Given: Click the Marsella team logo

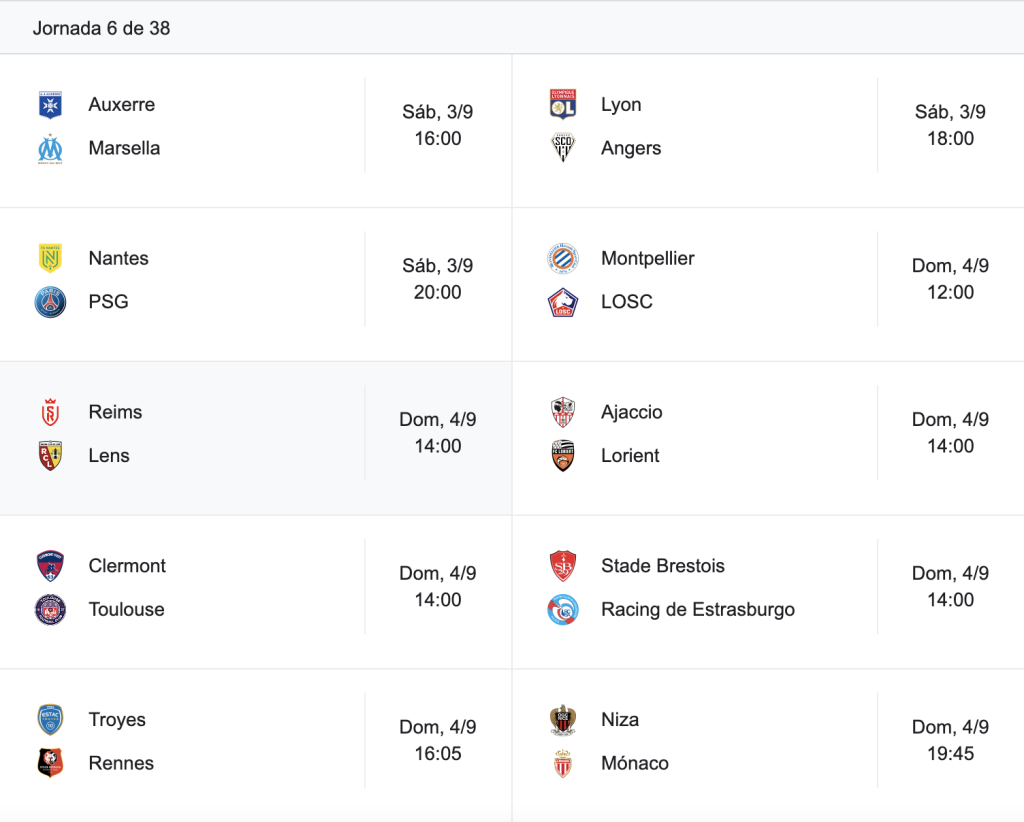Looking at the screenshot, I should [50, 149].
